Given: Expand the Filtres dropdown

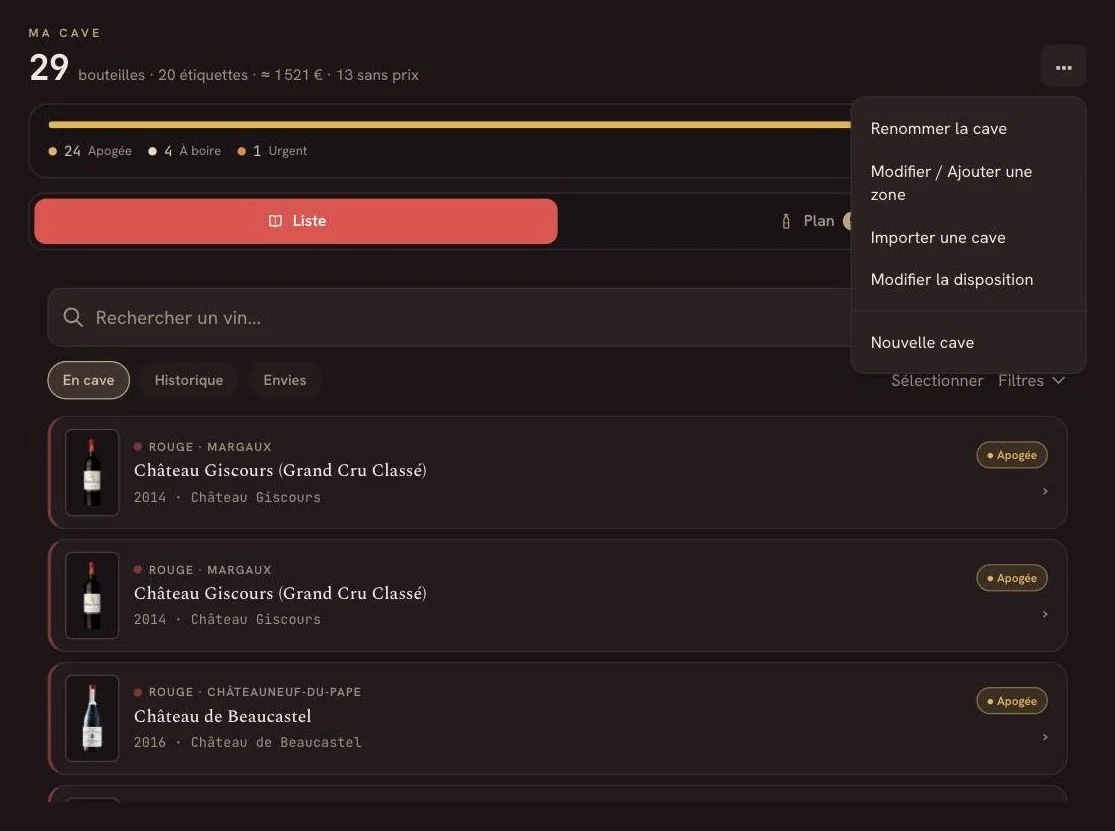Looking at the screenshot, I should coord(1030,381).
